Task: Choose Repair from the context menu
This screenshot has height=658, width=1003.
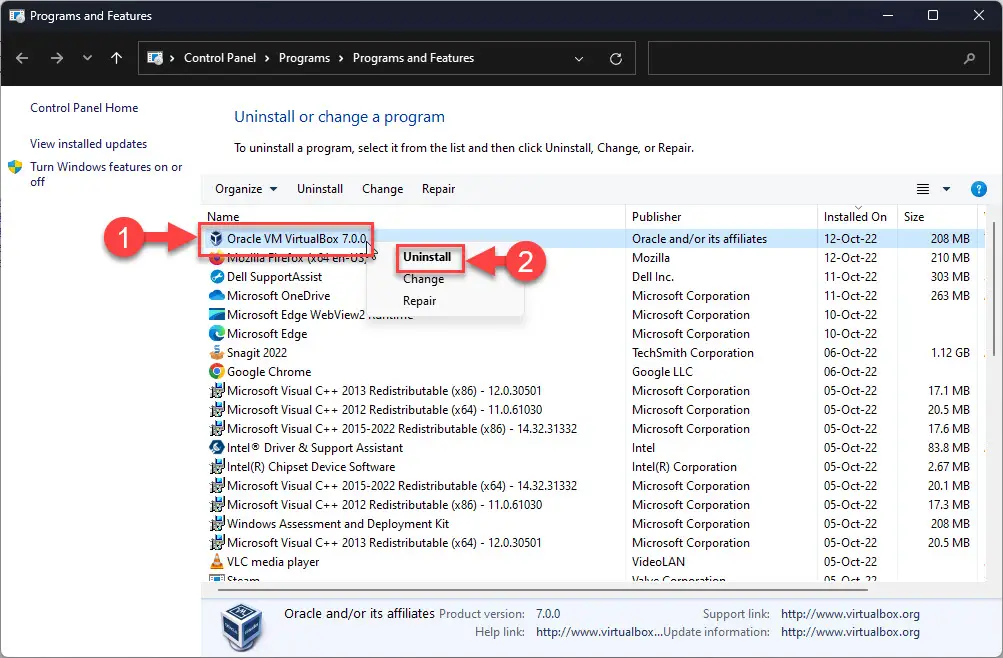Action: coord(420,301)
